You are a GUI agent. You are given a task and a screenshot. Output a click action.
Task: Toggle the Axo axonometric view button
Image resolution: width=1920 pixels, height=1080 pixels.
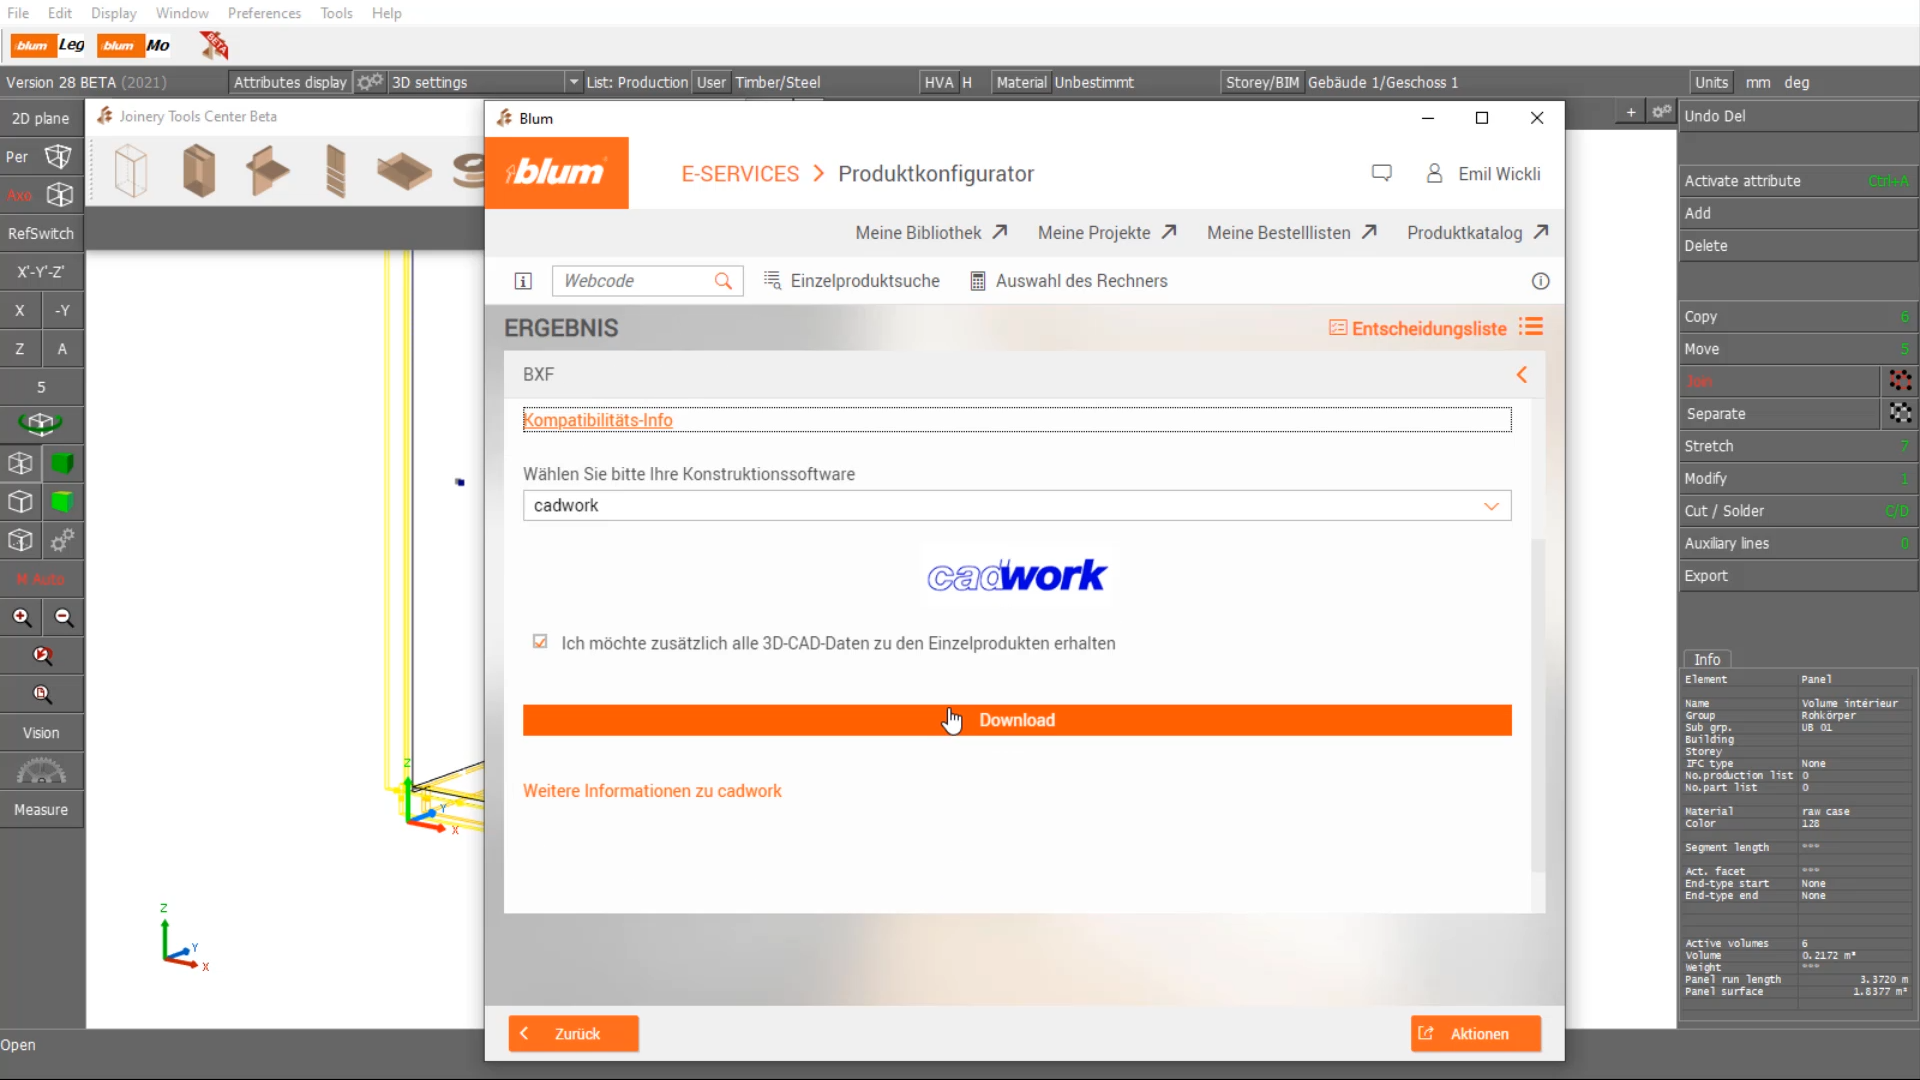pyautogui.click(x=41, y=195)
